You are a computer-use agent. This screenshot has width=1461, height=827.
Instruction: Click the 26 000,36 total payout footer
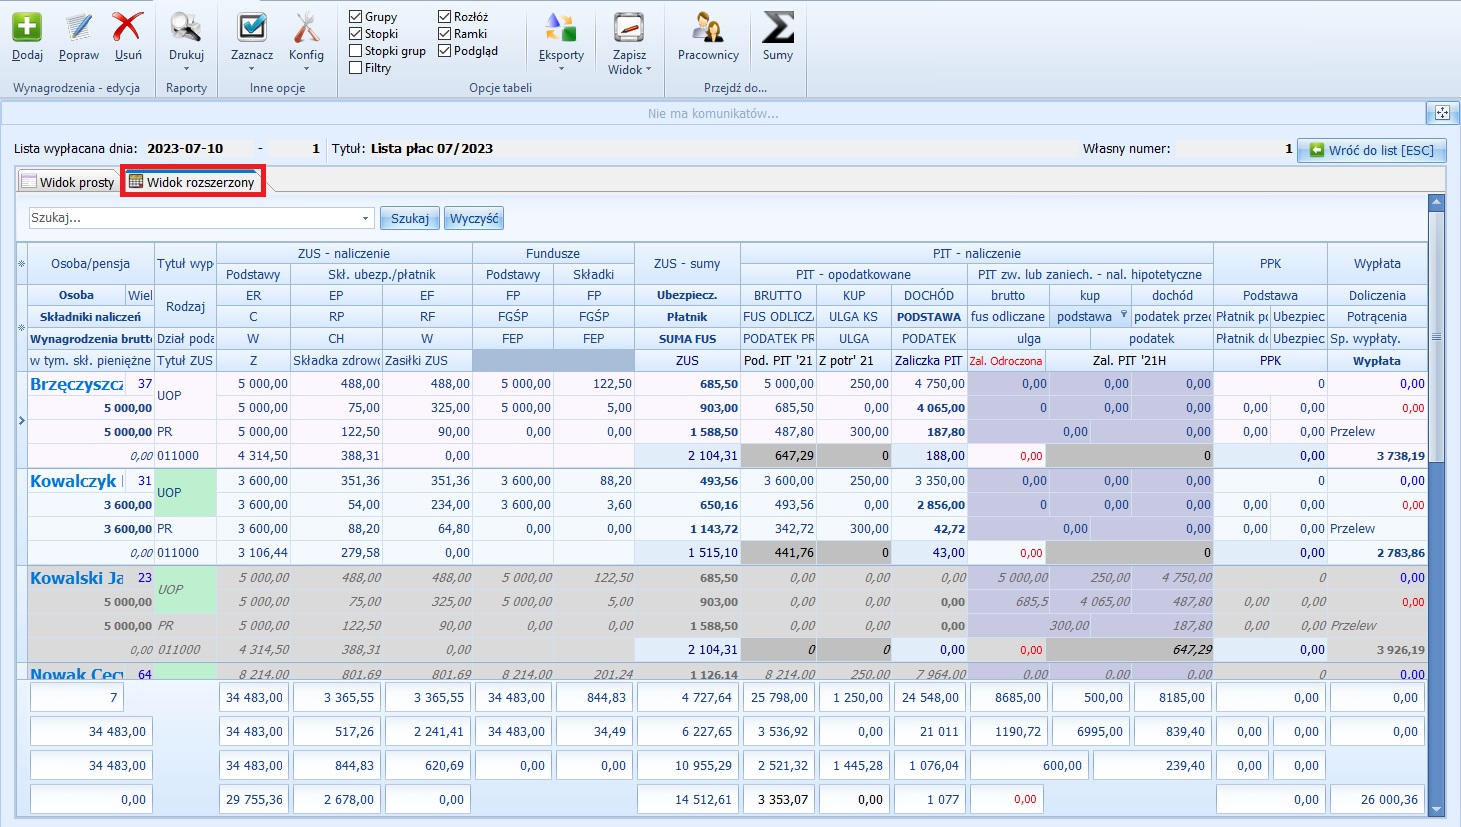1376,800
